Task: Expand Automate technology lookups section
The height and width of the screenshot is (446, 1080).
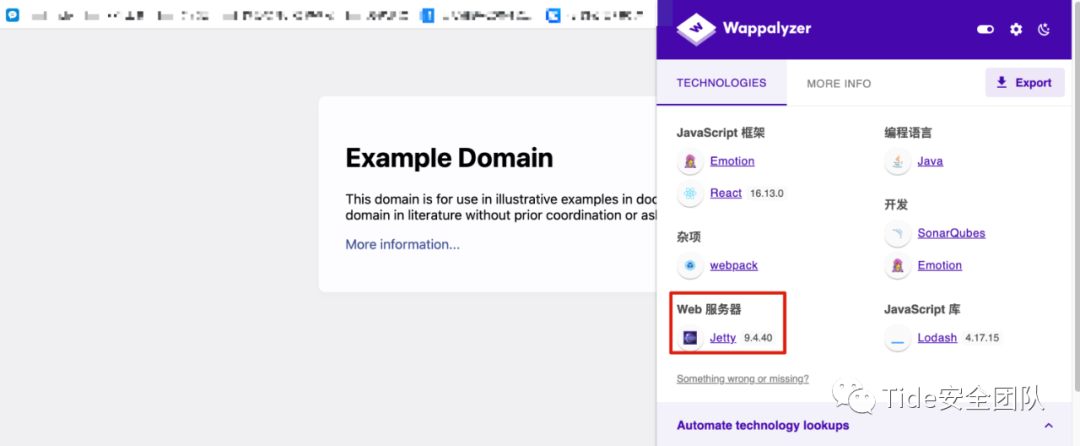Action: [1048, 425]
